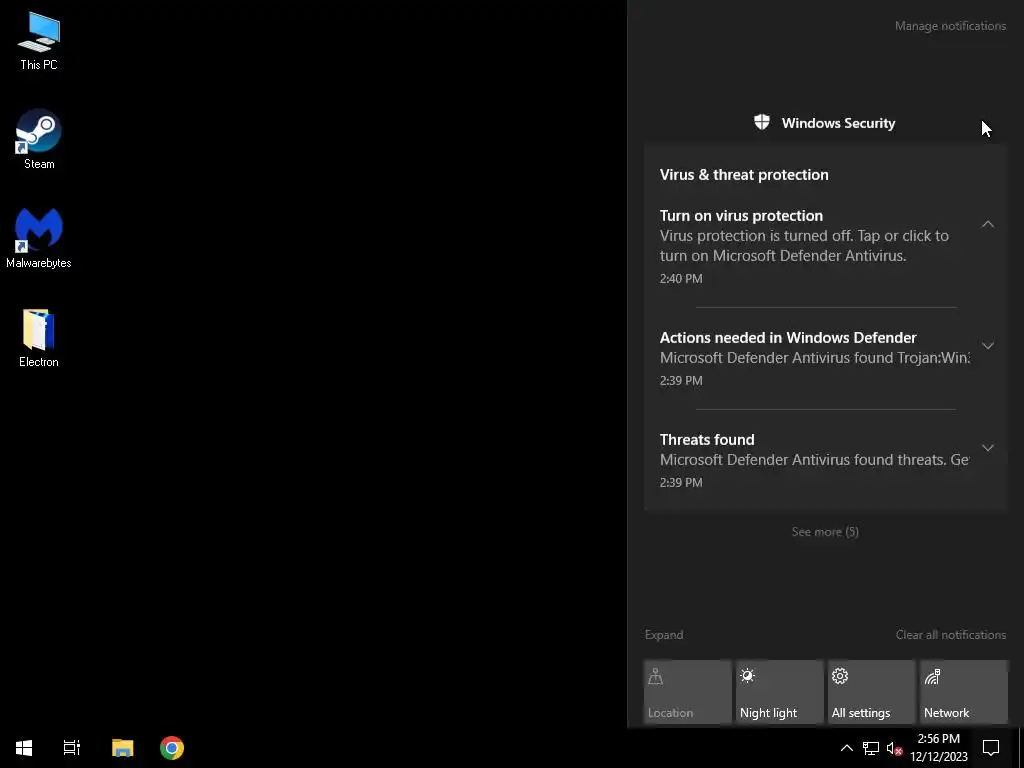The image size is (1024, 768).
Task: Click the network tray icon
Action: [871, 748]
